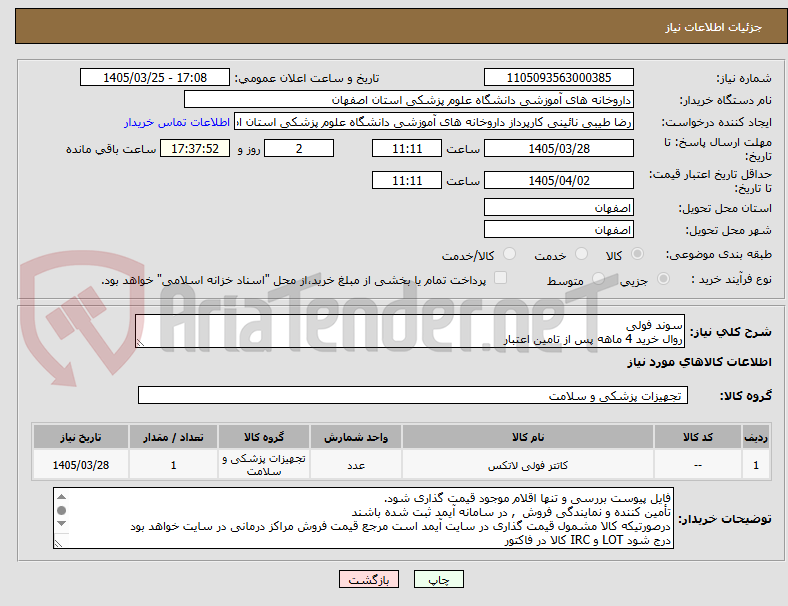
Task: Click the validity hour field 11:11 beside 1405/04/02
Action: [x=407, y=180]
